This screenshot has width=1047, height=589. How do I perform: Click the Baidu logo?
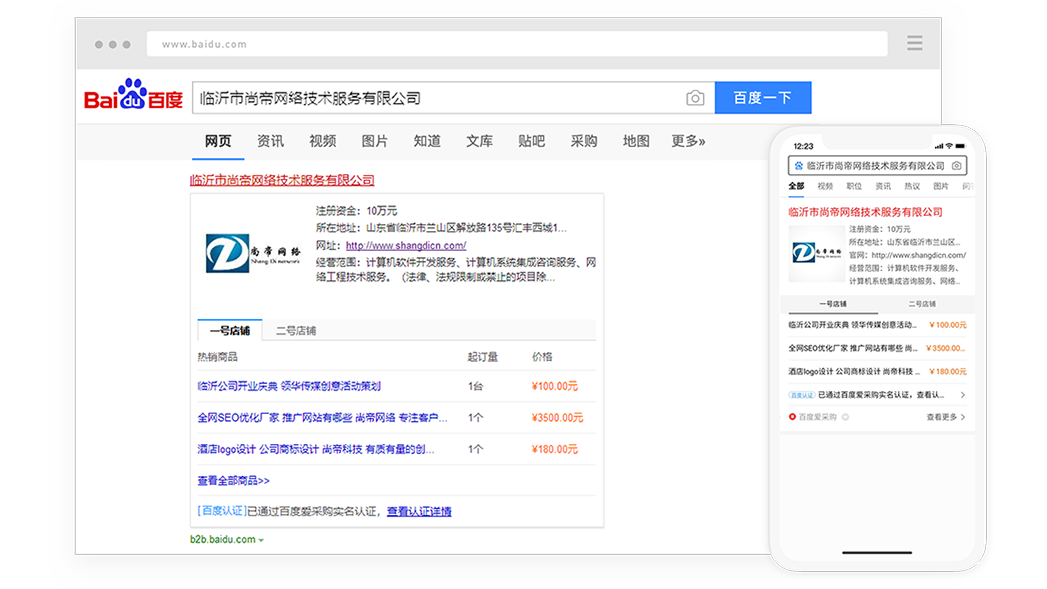coord(133,95)
